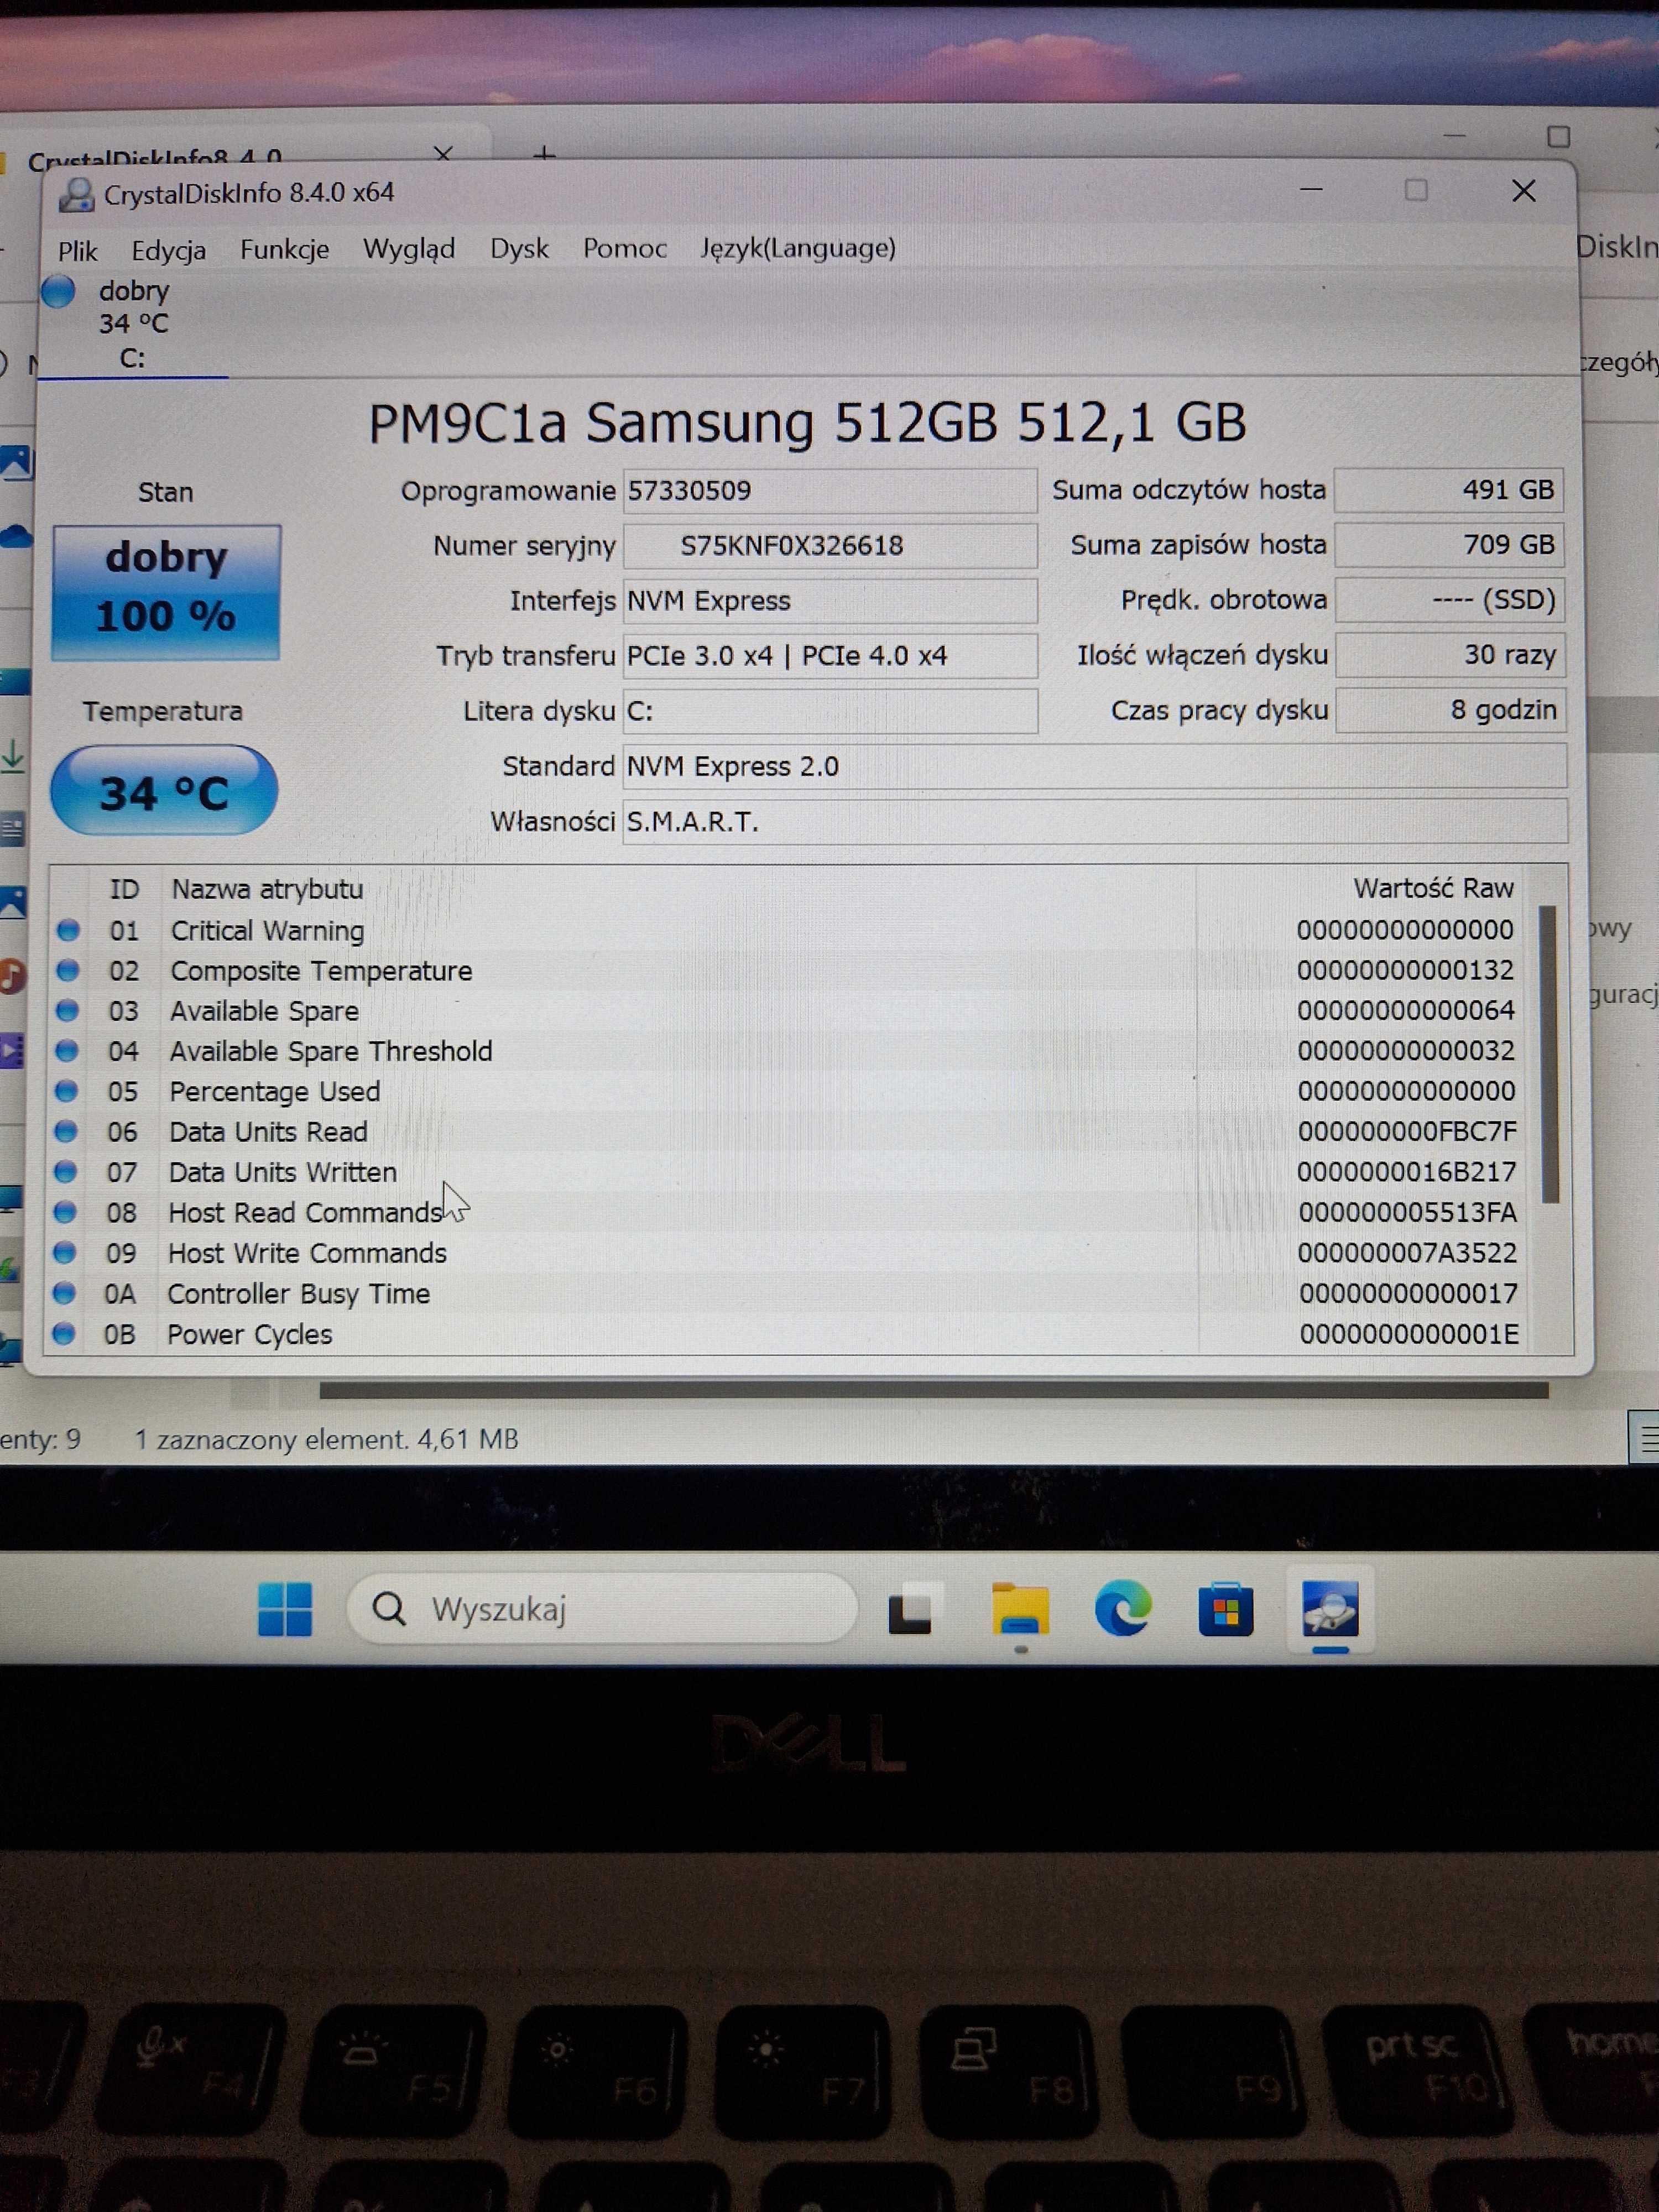Click the status dot for Composite Temperature
The image size is (1659, 2212).
pyautogui.click(x=68, y=970)
